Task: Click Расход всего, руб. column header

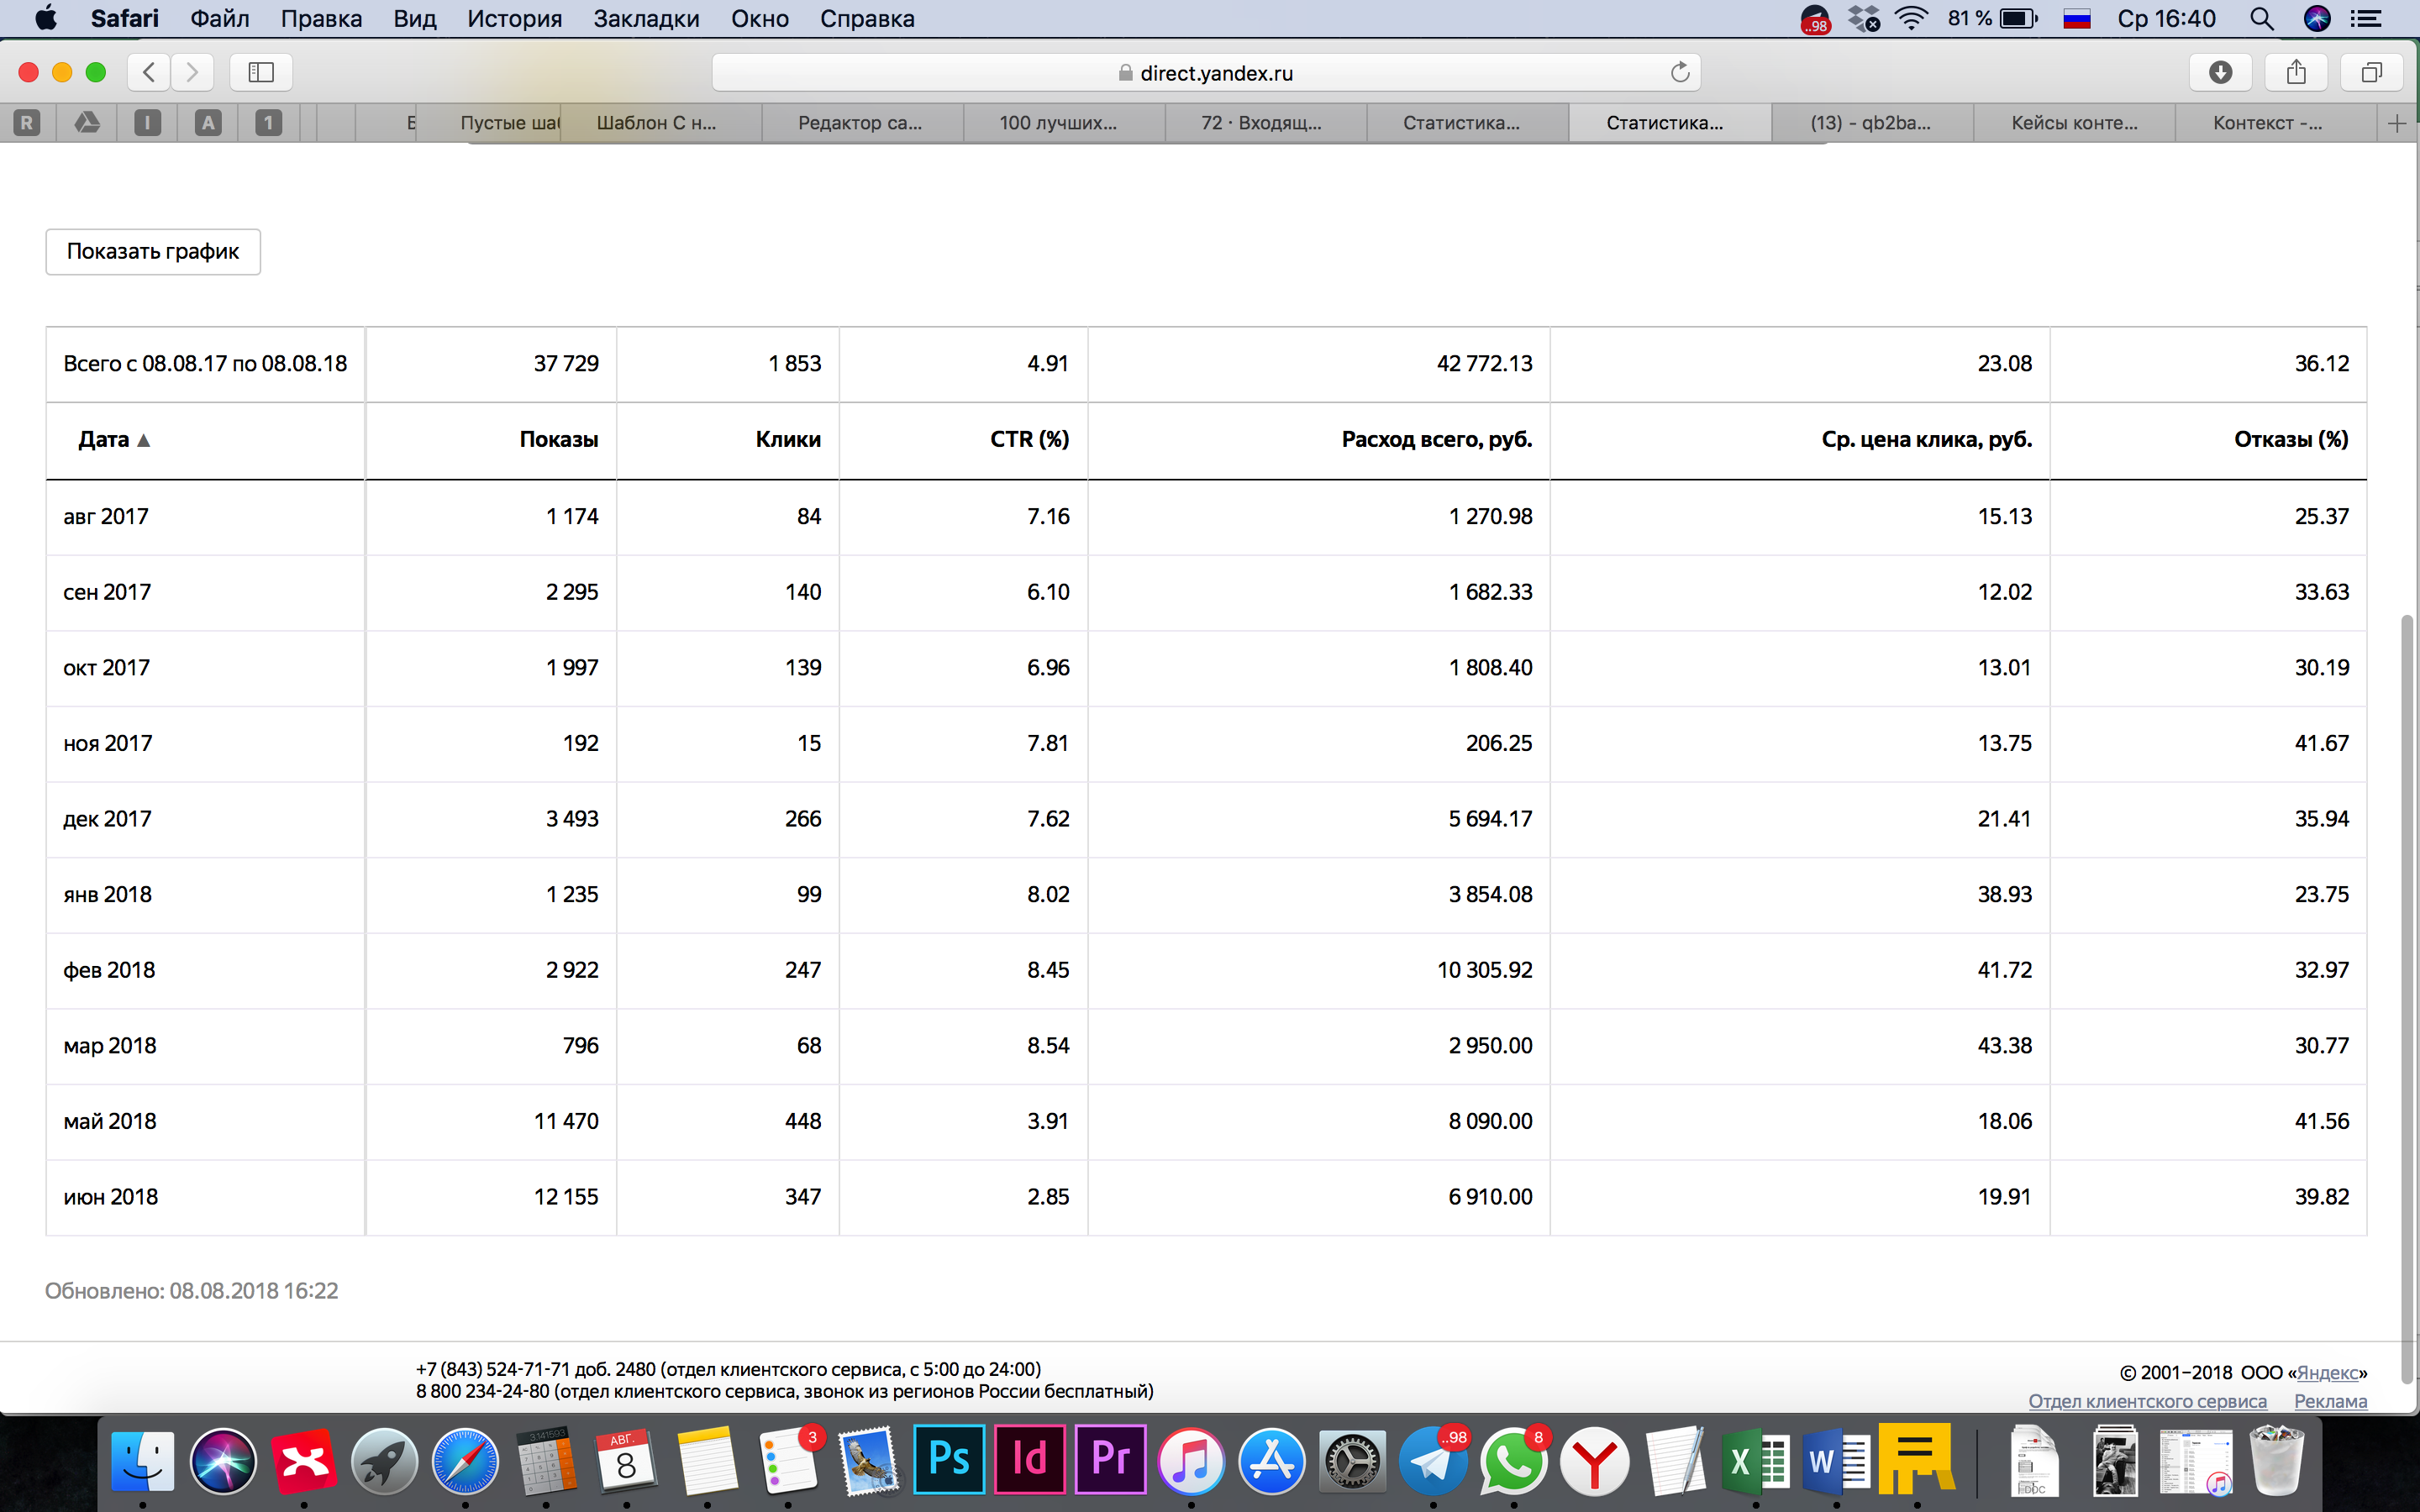Action: point(1436,439)
